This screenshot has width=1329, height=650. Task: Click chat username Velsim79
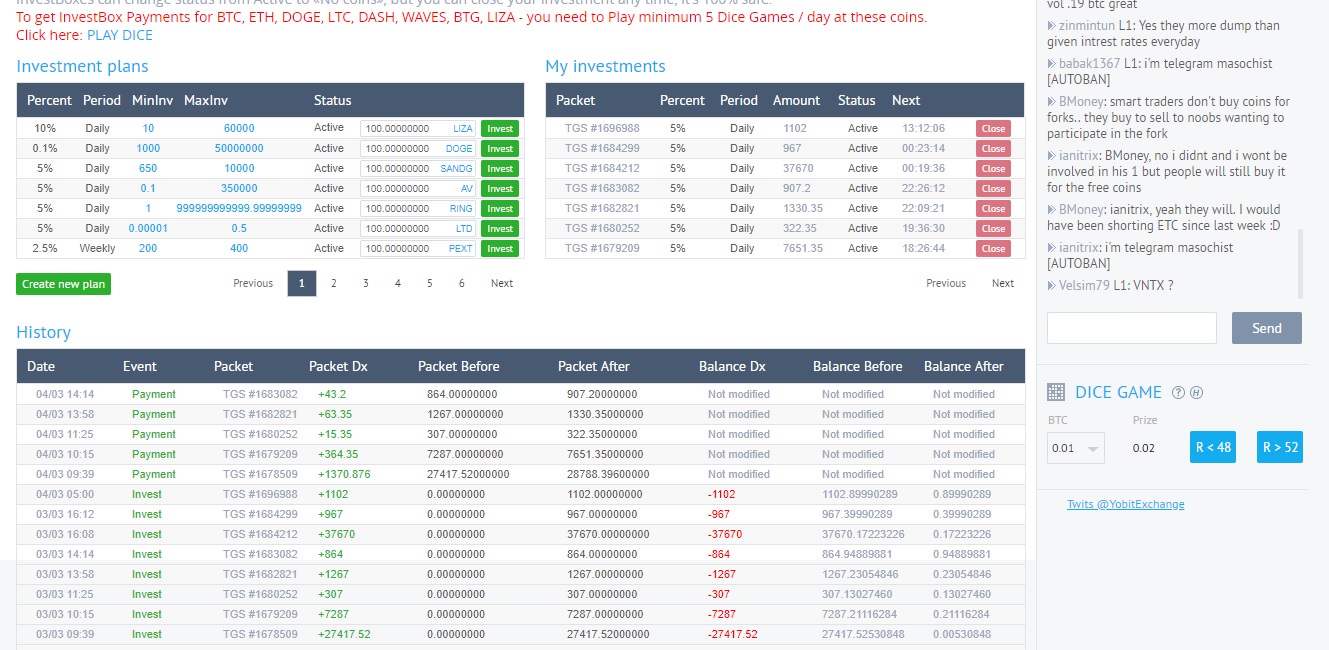click(1085, 285)
